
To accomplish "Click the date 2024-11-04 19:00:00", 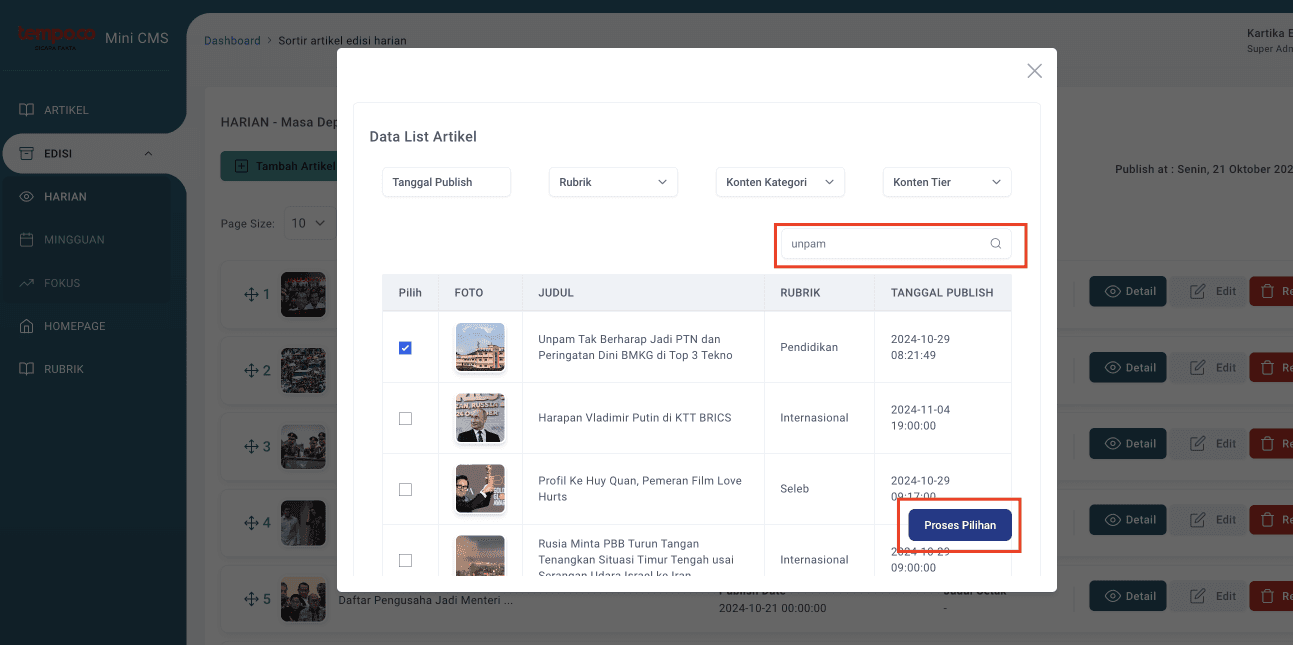I will coord(921,418).
